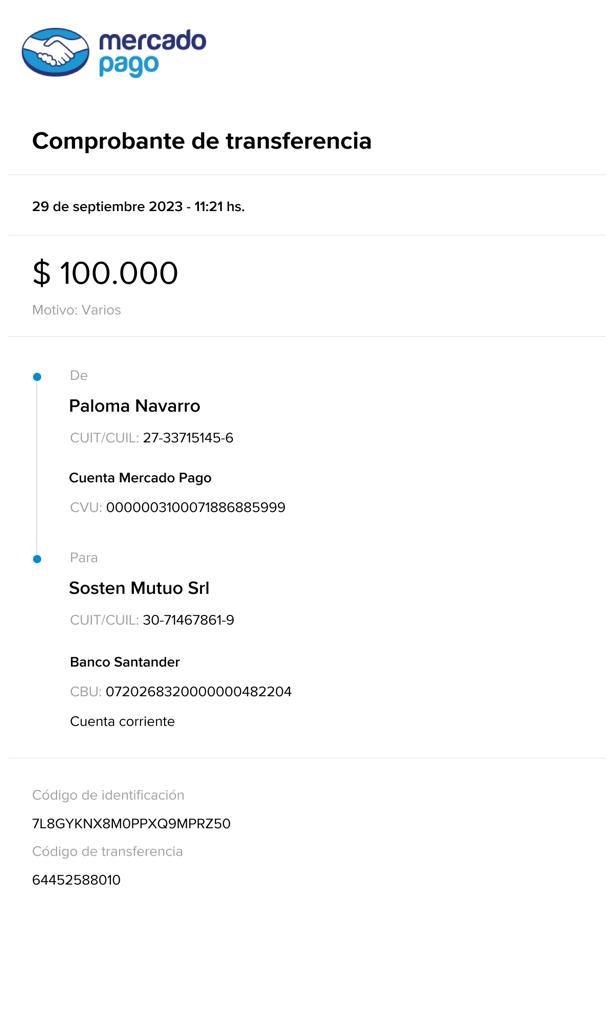The width and height of the screenshot is (614, 1024).
Task: Click the 'Cuenta Mercado Pago' label
Action: point(140,478)
